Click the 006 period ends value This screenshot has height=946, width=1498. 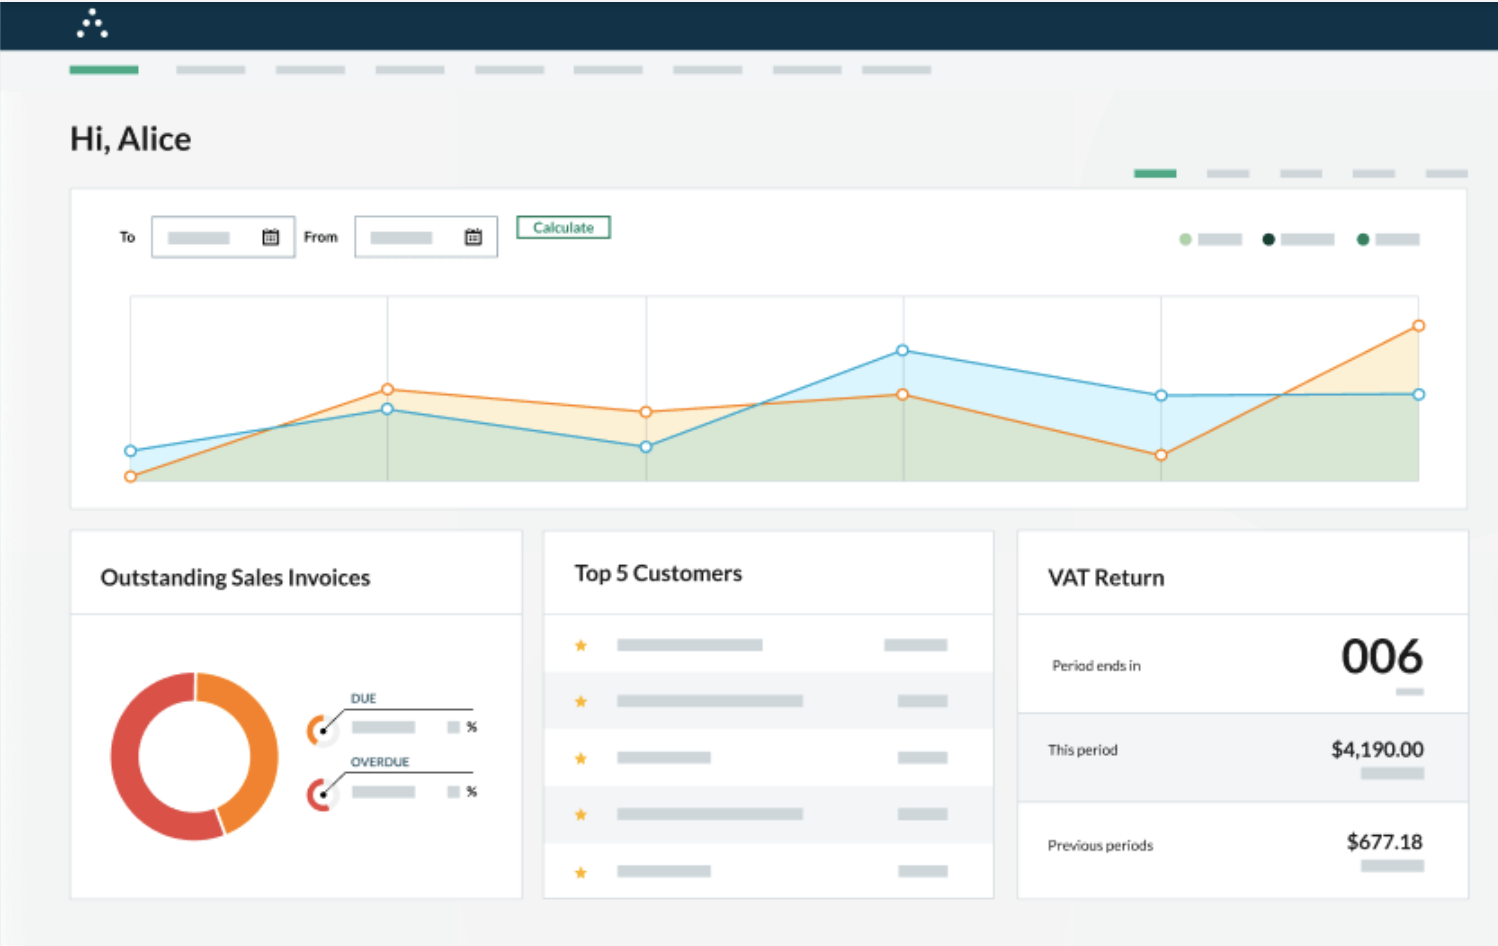(x=1382, y=657)
